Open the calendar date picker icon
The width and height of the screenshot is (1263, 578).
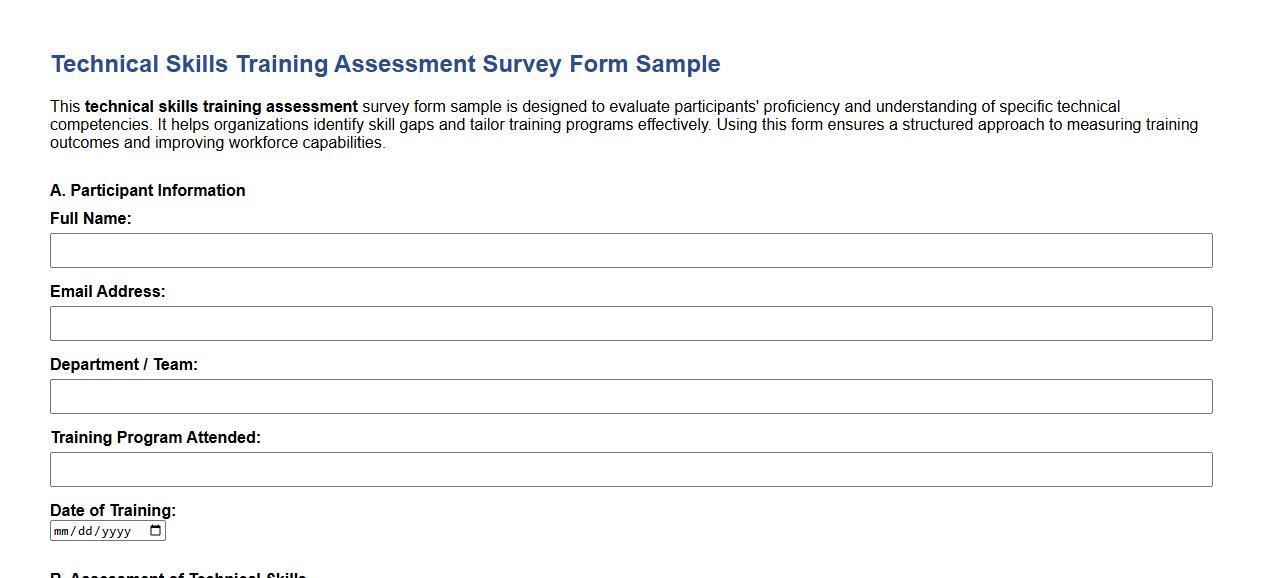[156, 530]
